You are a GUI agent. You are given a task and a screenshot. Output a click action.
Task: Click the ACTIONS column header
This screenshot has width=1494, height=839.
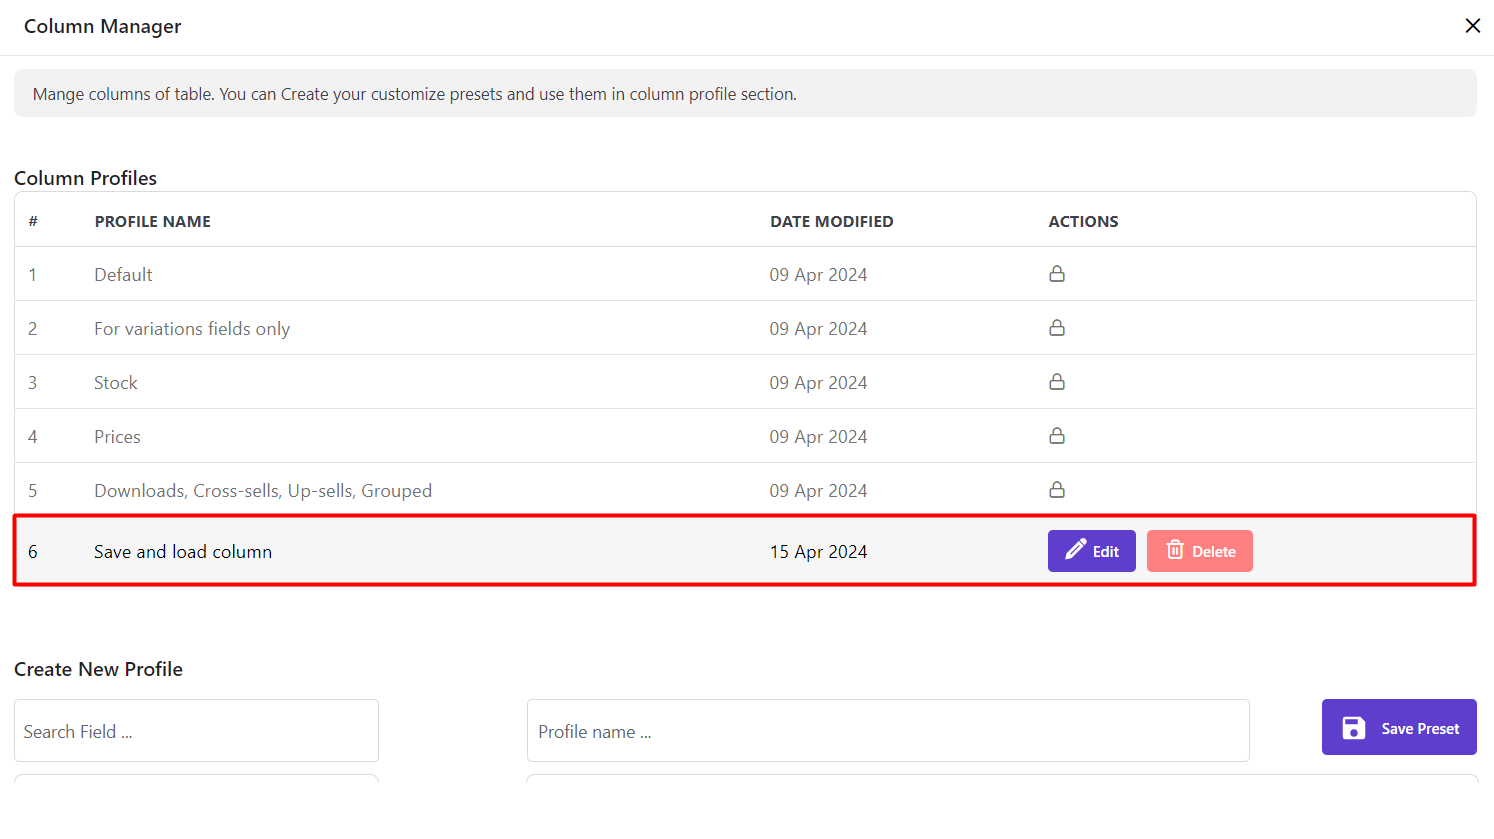click(x=1083, y=222)
